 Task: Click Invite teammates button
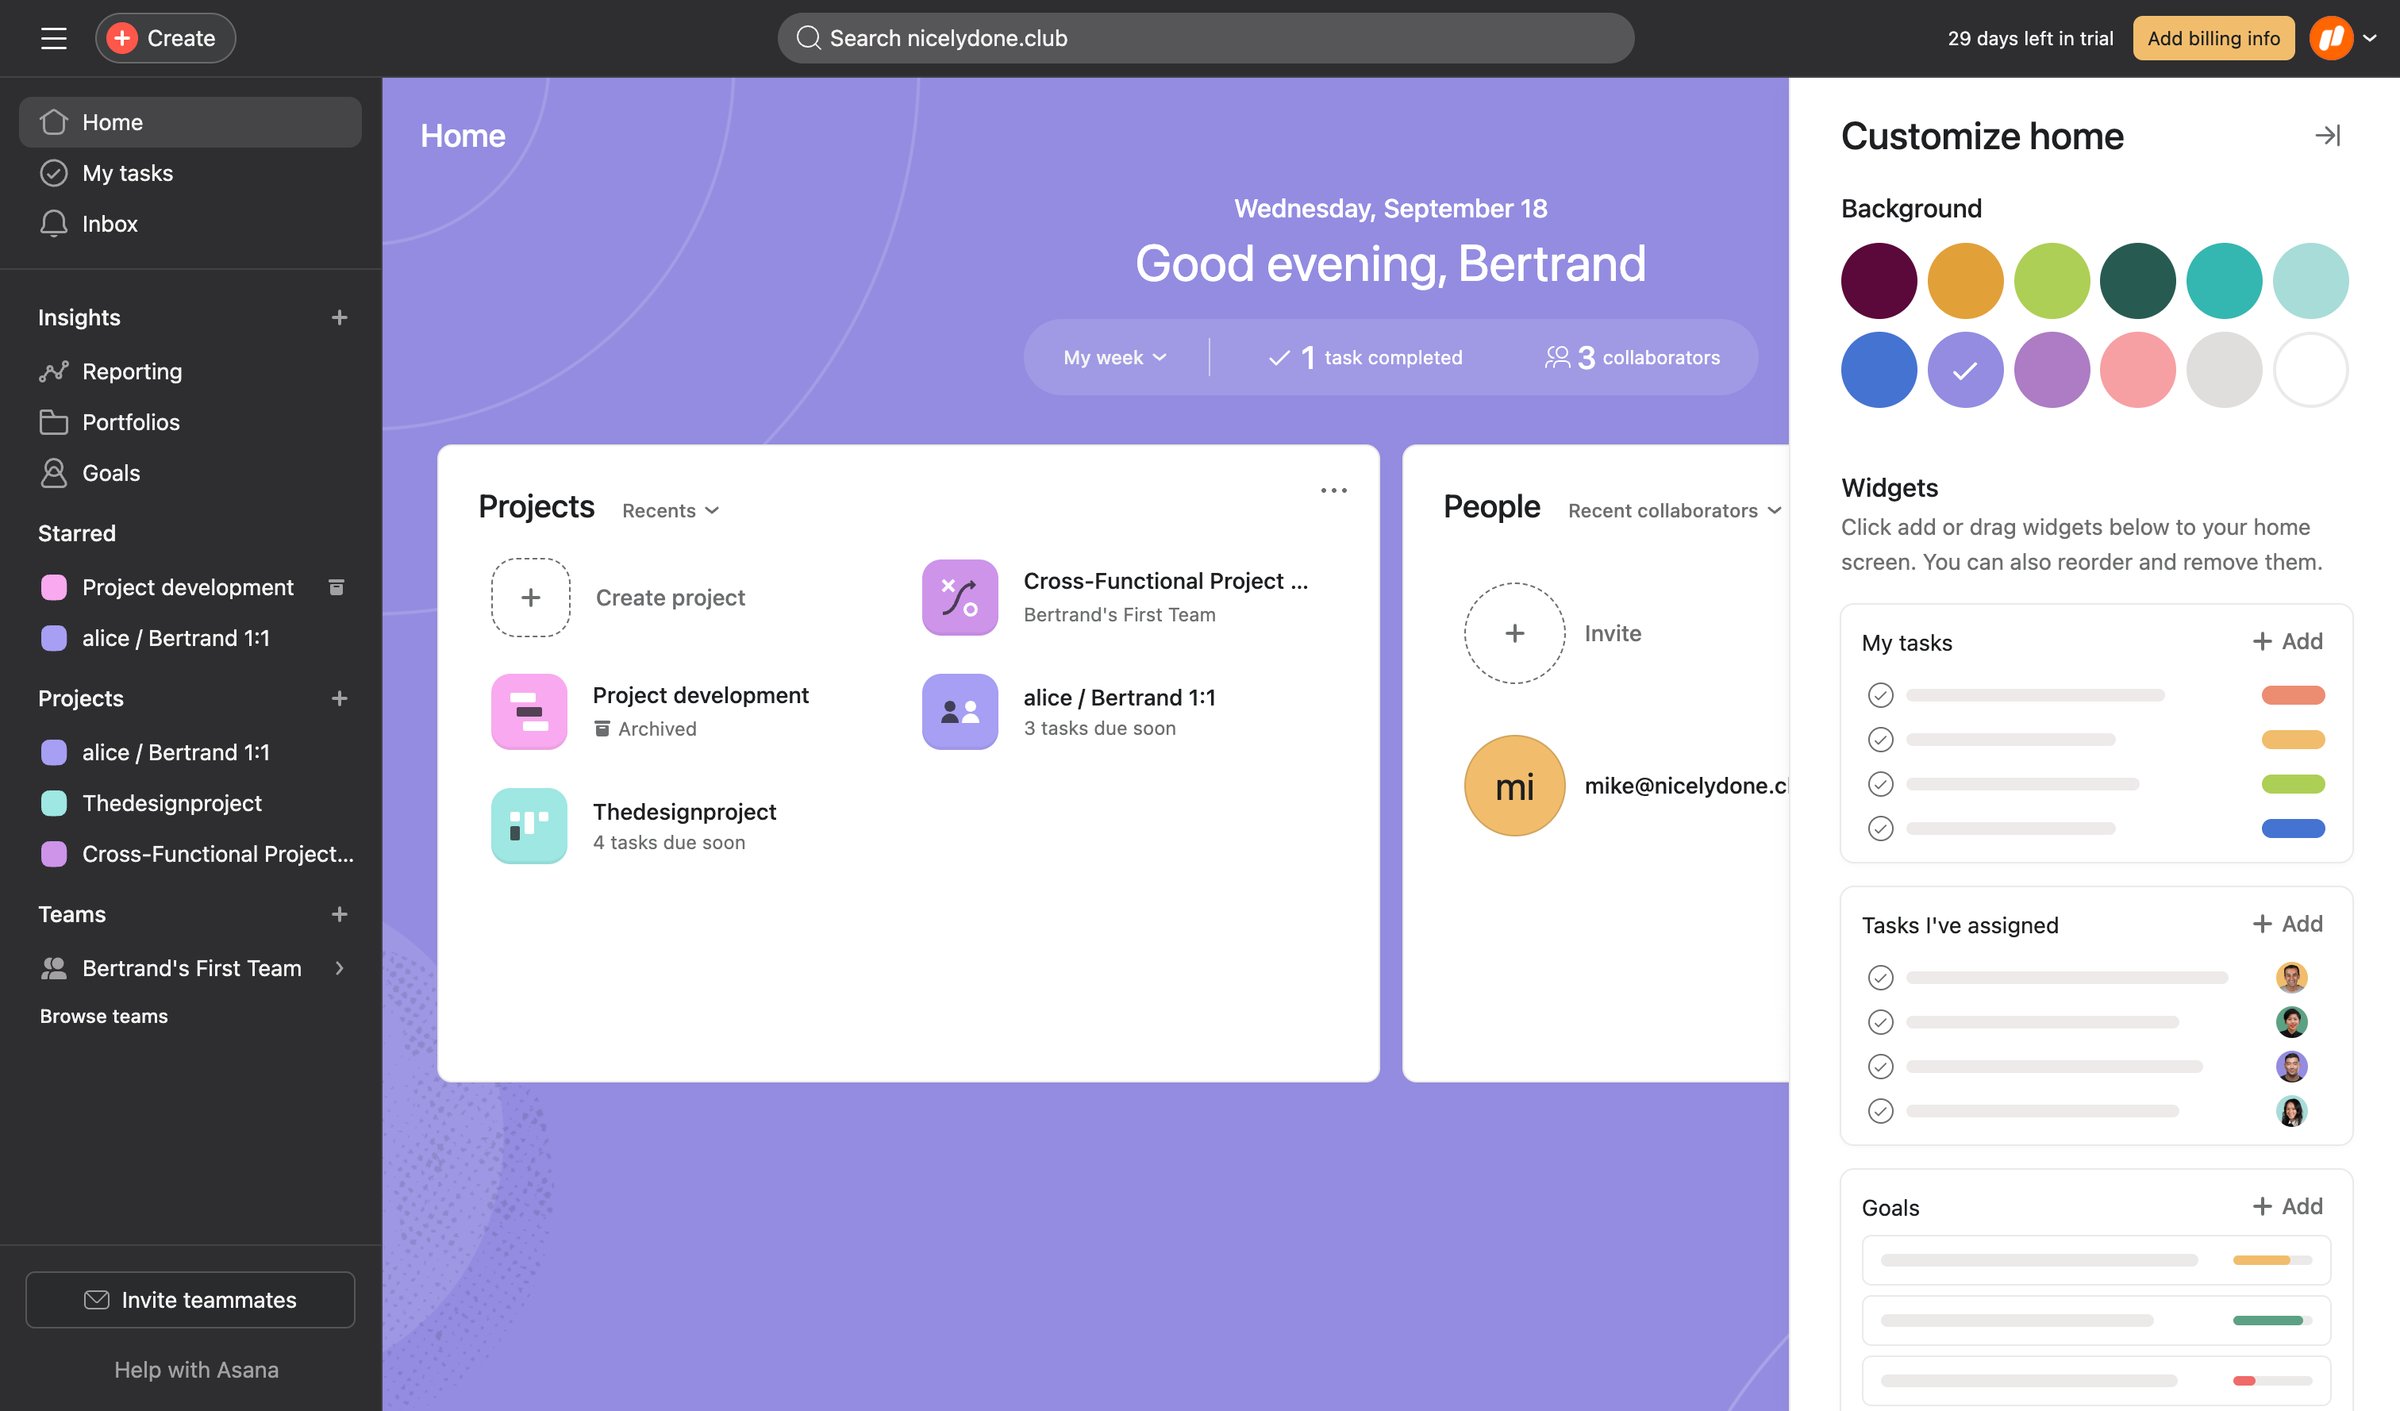click(190, 1299)
